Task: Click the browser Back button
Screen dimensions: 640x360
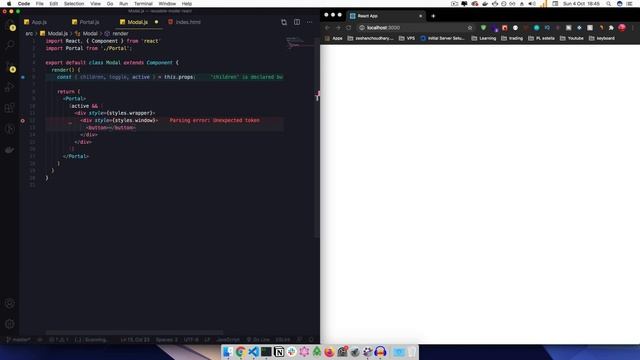Action: coord(327,28)
